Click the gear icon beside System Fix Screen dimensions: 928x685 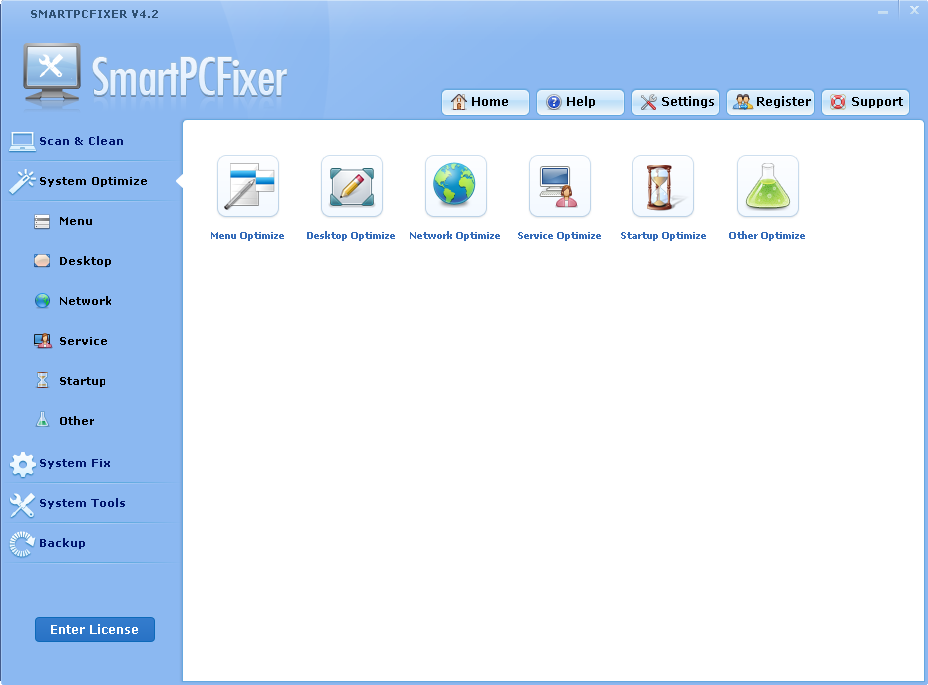tap(22, 464)
